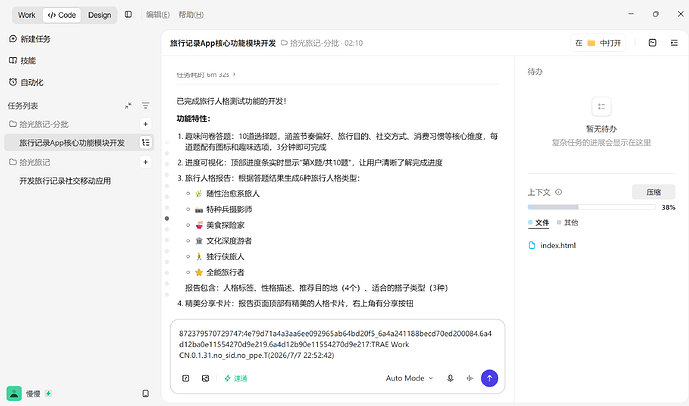Expand the 任务耗时 6m 32s details
Screen dimensions: 689x406
(x=206, y=75)
